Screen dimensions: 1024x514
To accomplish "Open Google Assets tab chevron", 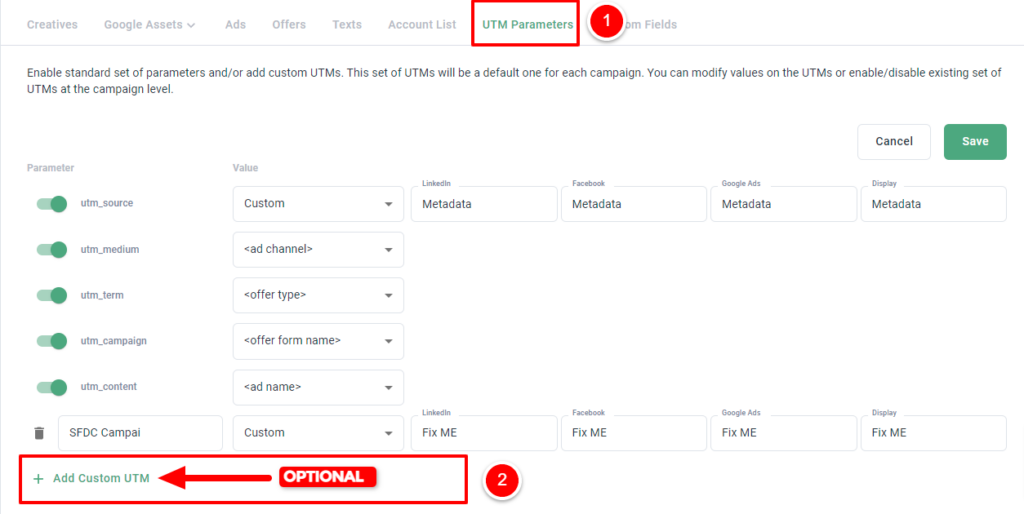I will tap(191, 25).
